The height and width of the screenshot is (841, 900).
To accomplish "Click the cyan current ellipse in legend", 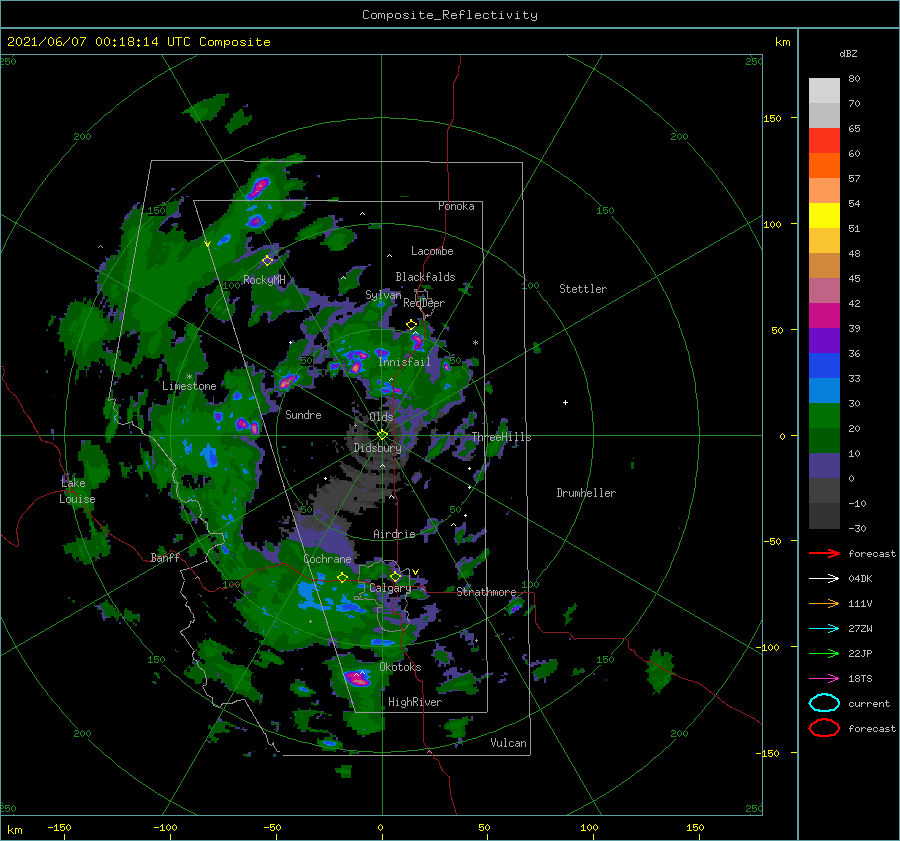I will point(824,703).
